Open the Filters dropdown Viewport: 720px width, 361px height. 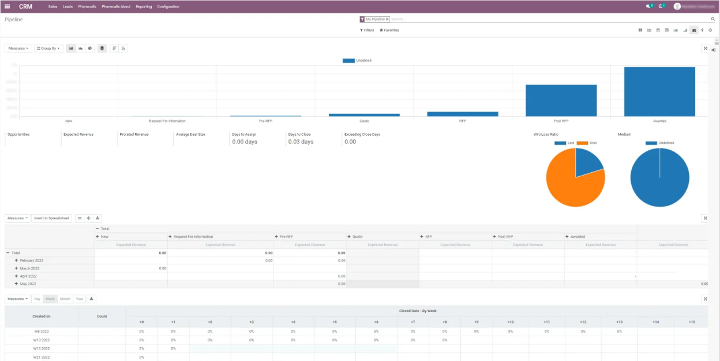click(x=367, y=30)
